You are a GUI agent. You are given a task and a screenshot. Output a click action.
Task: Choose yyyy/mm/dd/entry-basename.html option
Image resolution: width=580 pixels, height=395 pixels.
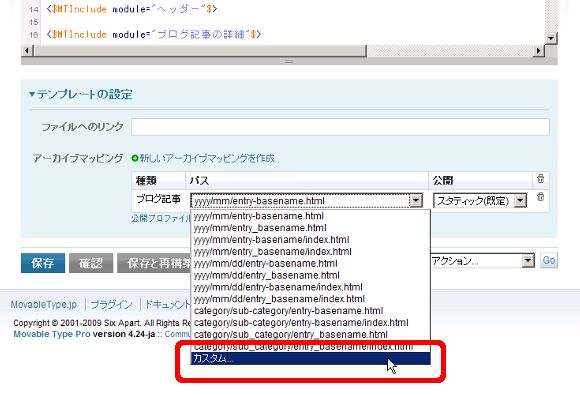pyautogui.click(x=310, y=263)
